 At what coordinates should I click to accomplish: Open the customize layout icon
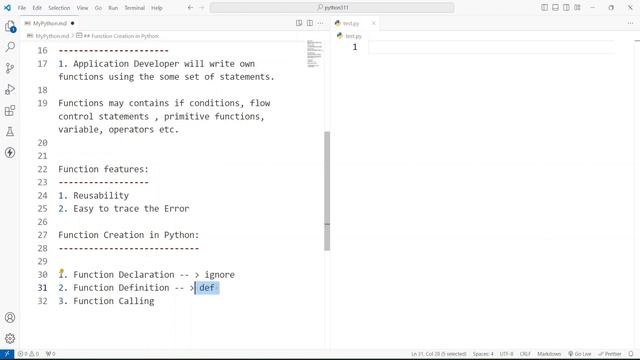tap(577, 7)
